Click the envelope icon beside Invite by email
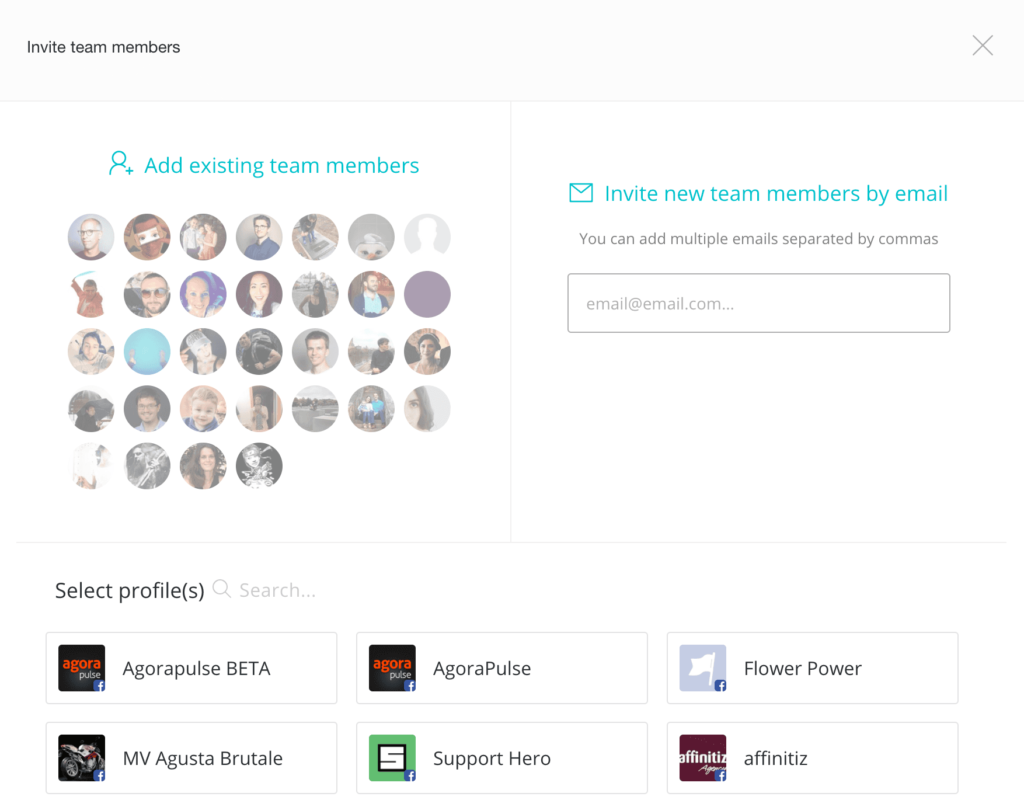This screenshot has height=807, width=1024. [x=581, y=193]
